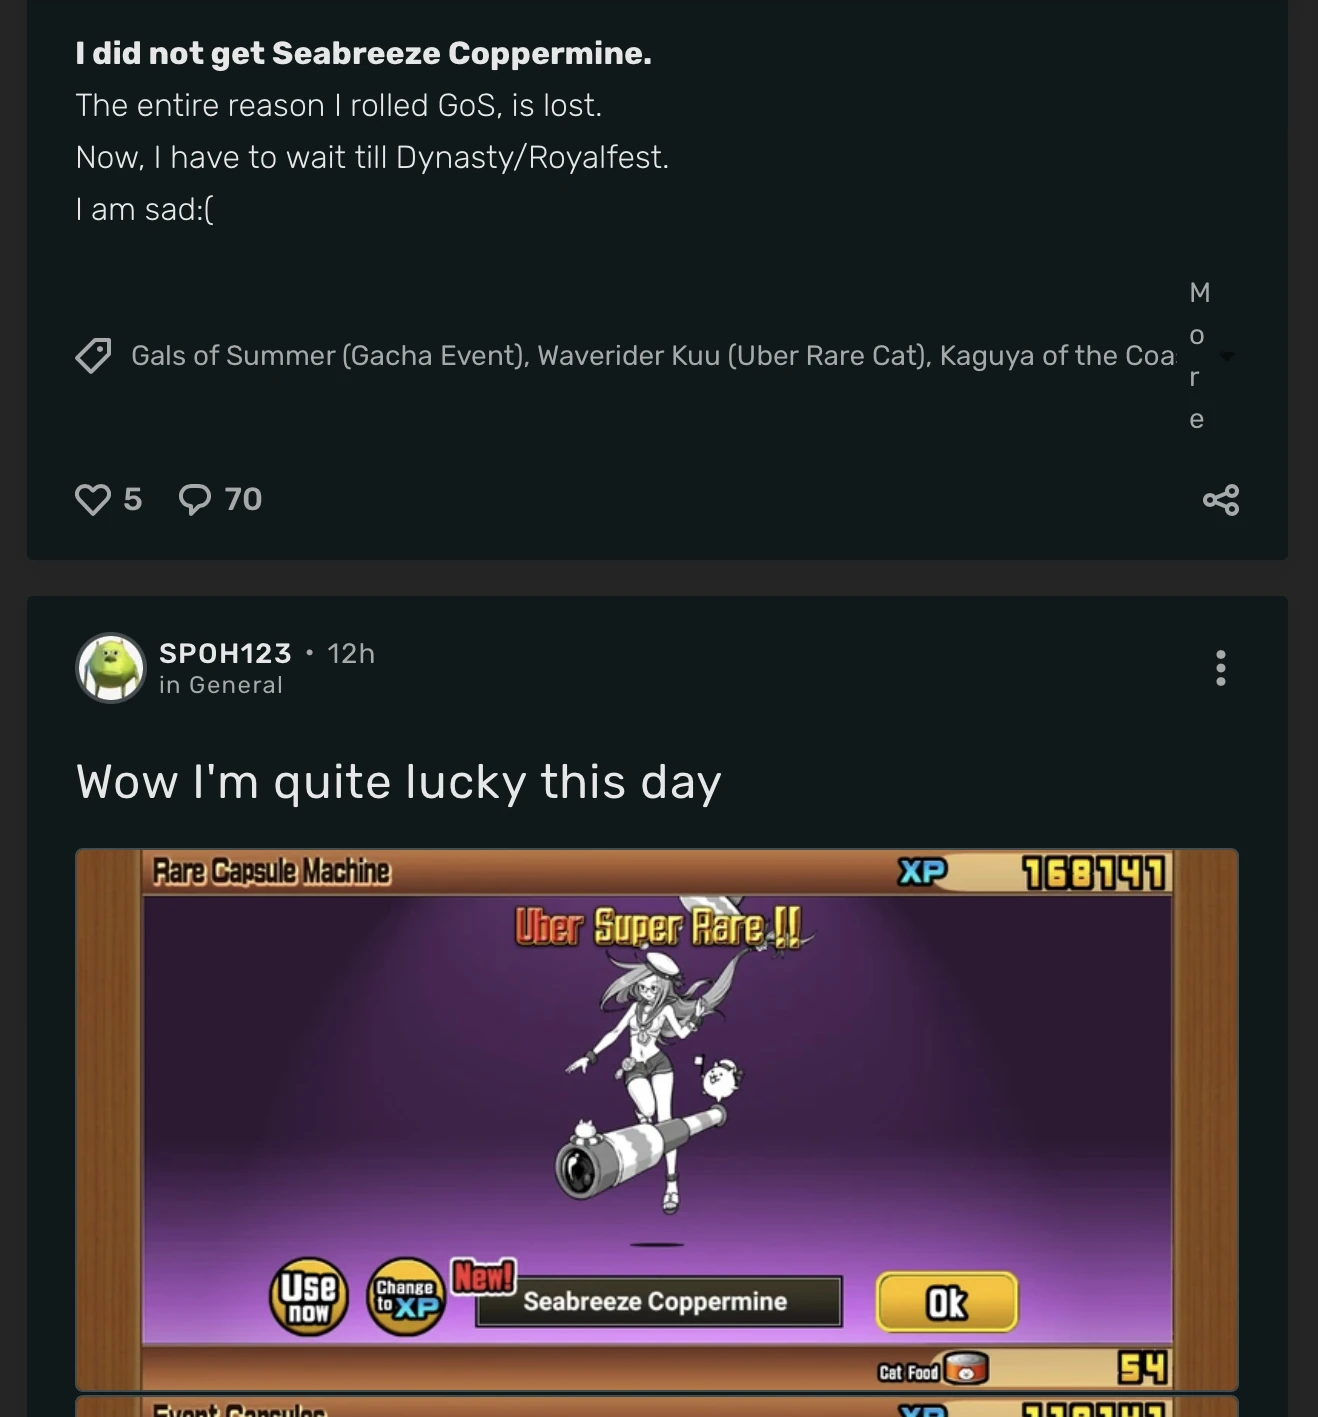Screen dimensions: 1318x1417
Task: Open three-dot options menu on SPOH123's post
Action: coord(1221,668)
